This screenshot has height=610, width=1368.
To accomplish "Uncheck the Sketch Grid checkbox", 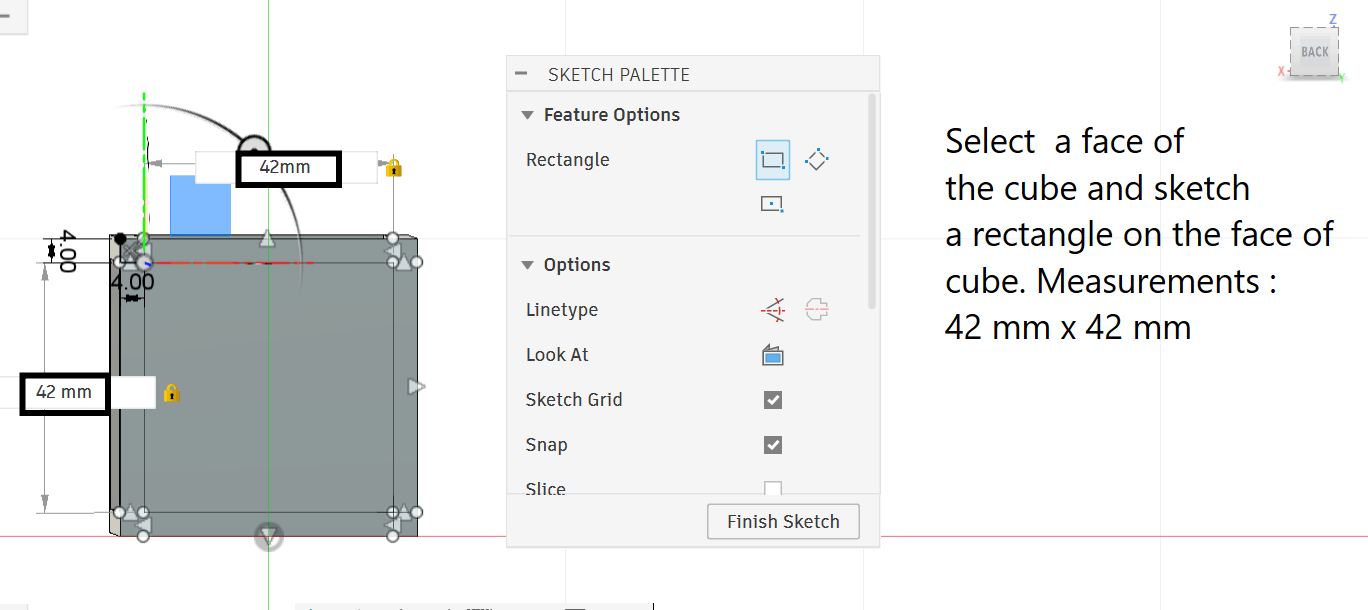I will (773, 400).
